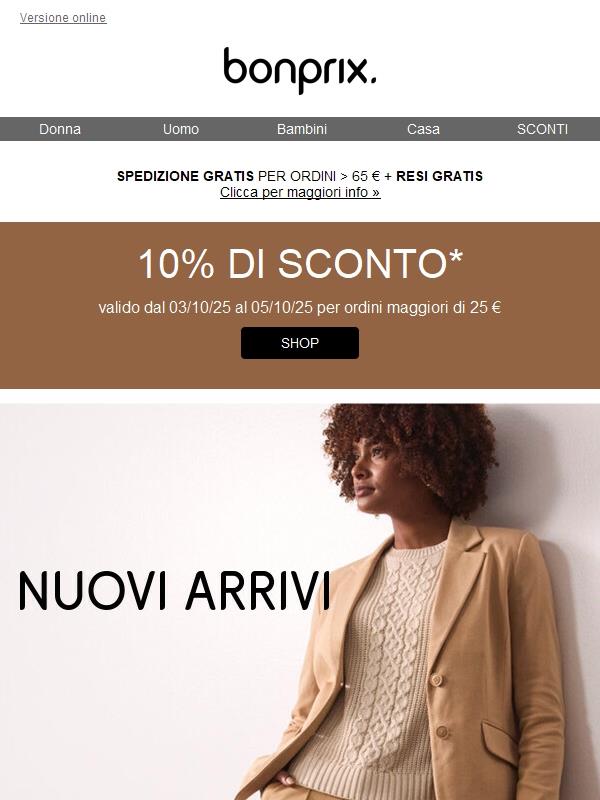Click the discount validity dates text

click(300, 308)
